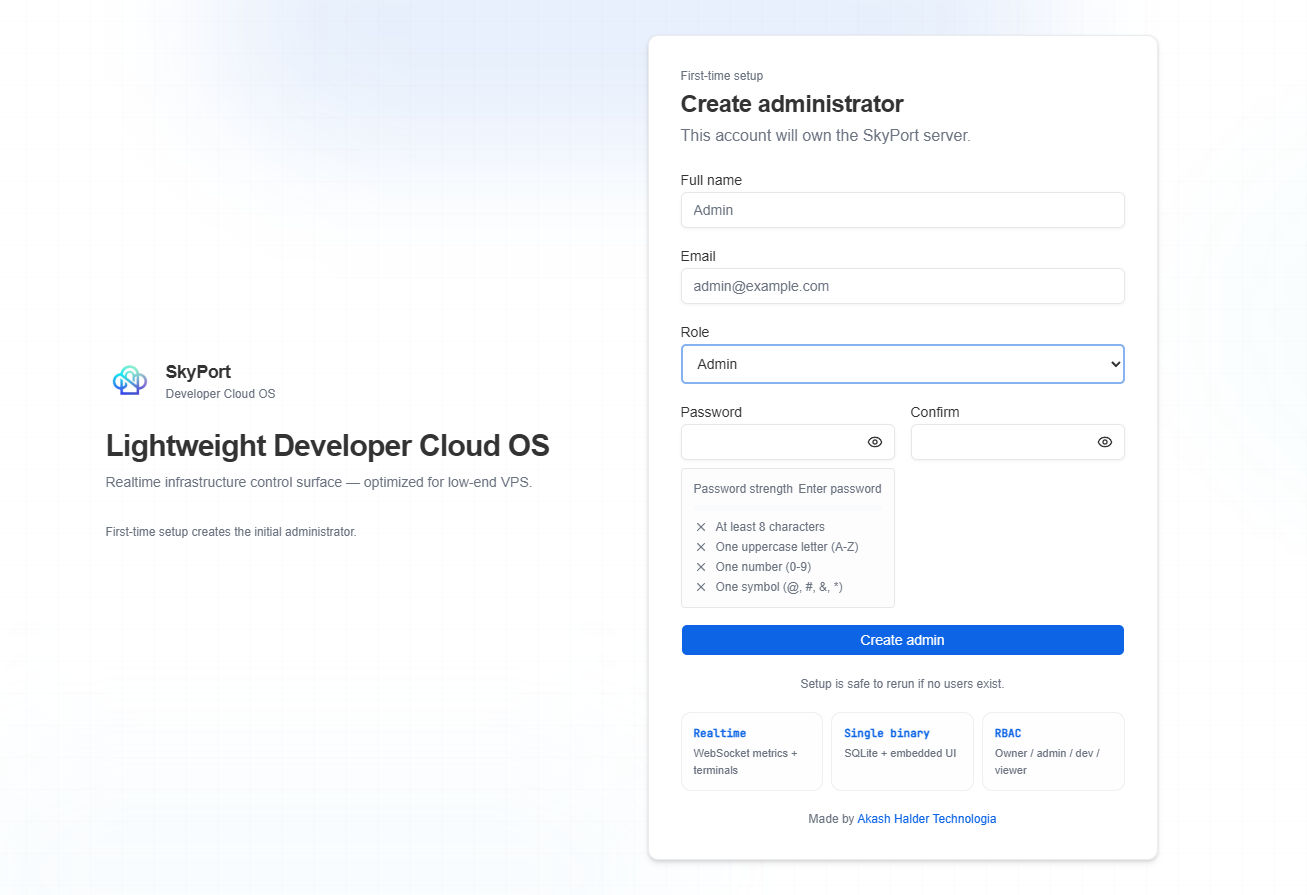Click the 'At least 8 characters' requirement text
The height and width of the screenshot is (895, 1307).
pos(770,527)
